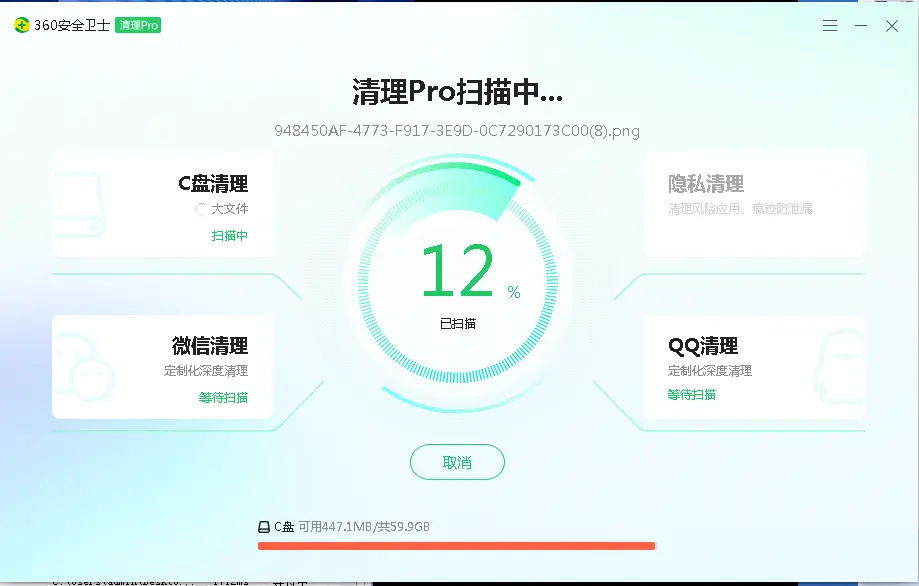This screenshot has width=919, height=586.
Task: Click 等待扫描 under 微信清理
Action: 223,397
